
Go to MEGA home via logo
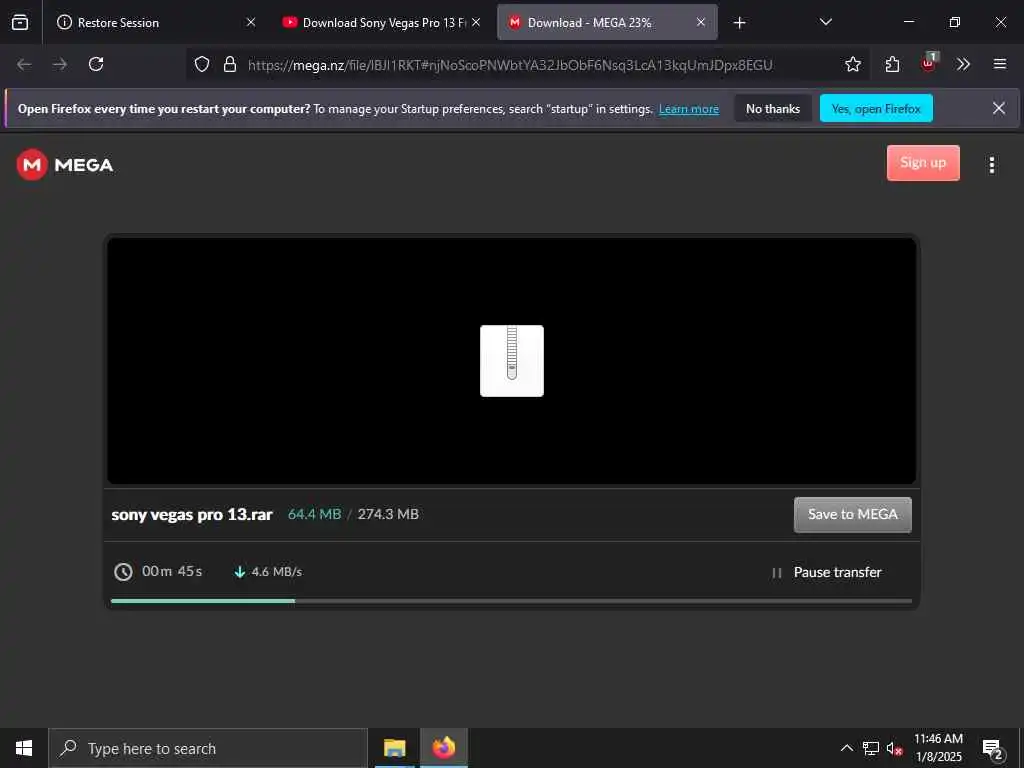click(65, 165)
